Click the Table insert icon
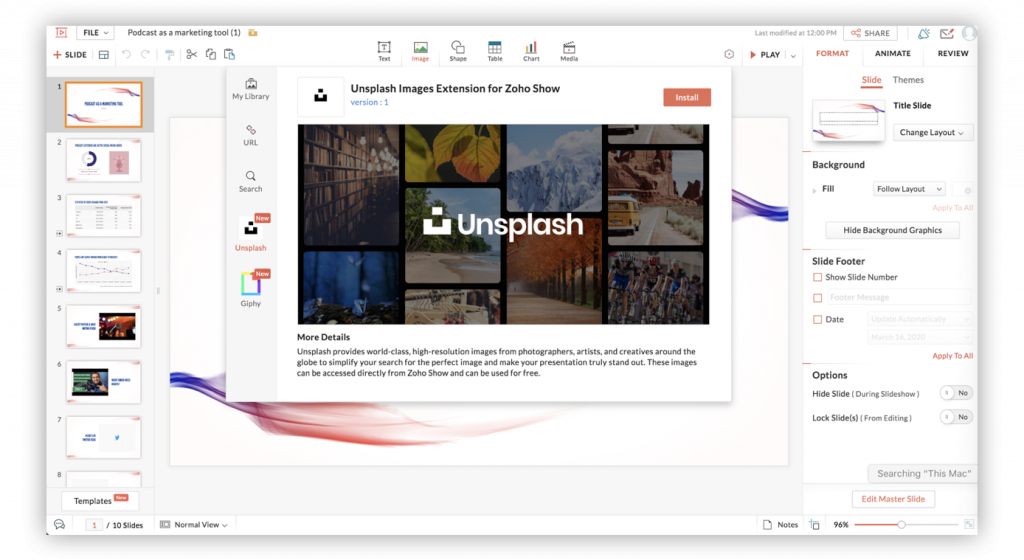Viewport: 1024px width, 560px height. 494,50
